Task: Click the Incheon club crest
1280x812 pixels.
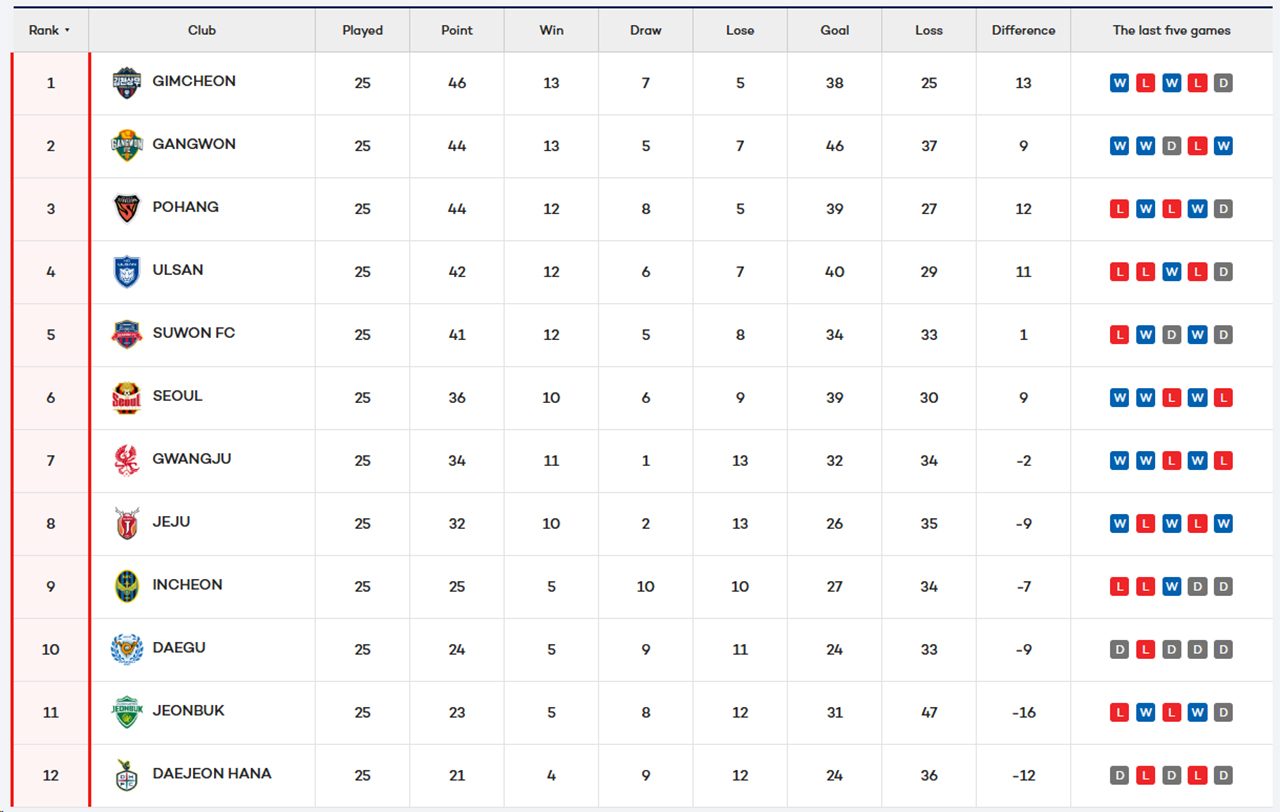Action: (127, 587)
